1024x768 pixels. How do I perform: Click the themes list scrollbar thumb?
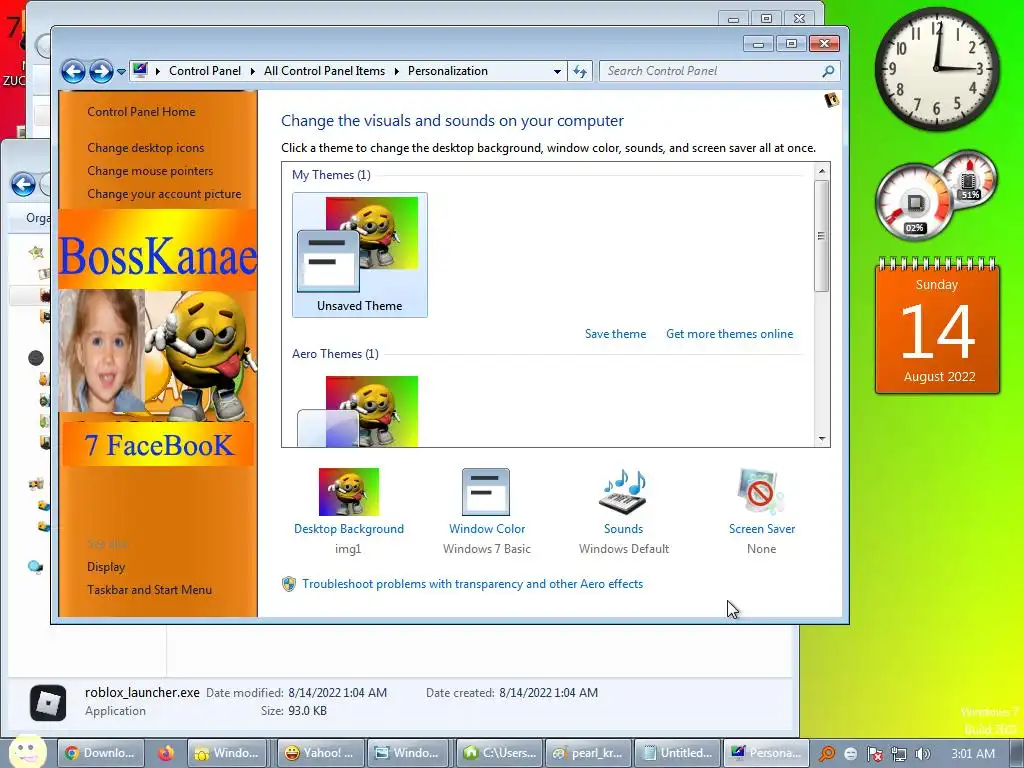[822, 236]
